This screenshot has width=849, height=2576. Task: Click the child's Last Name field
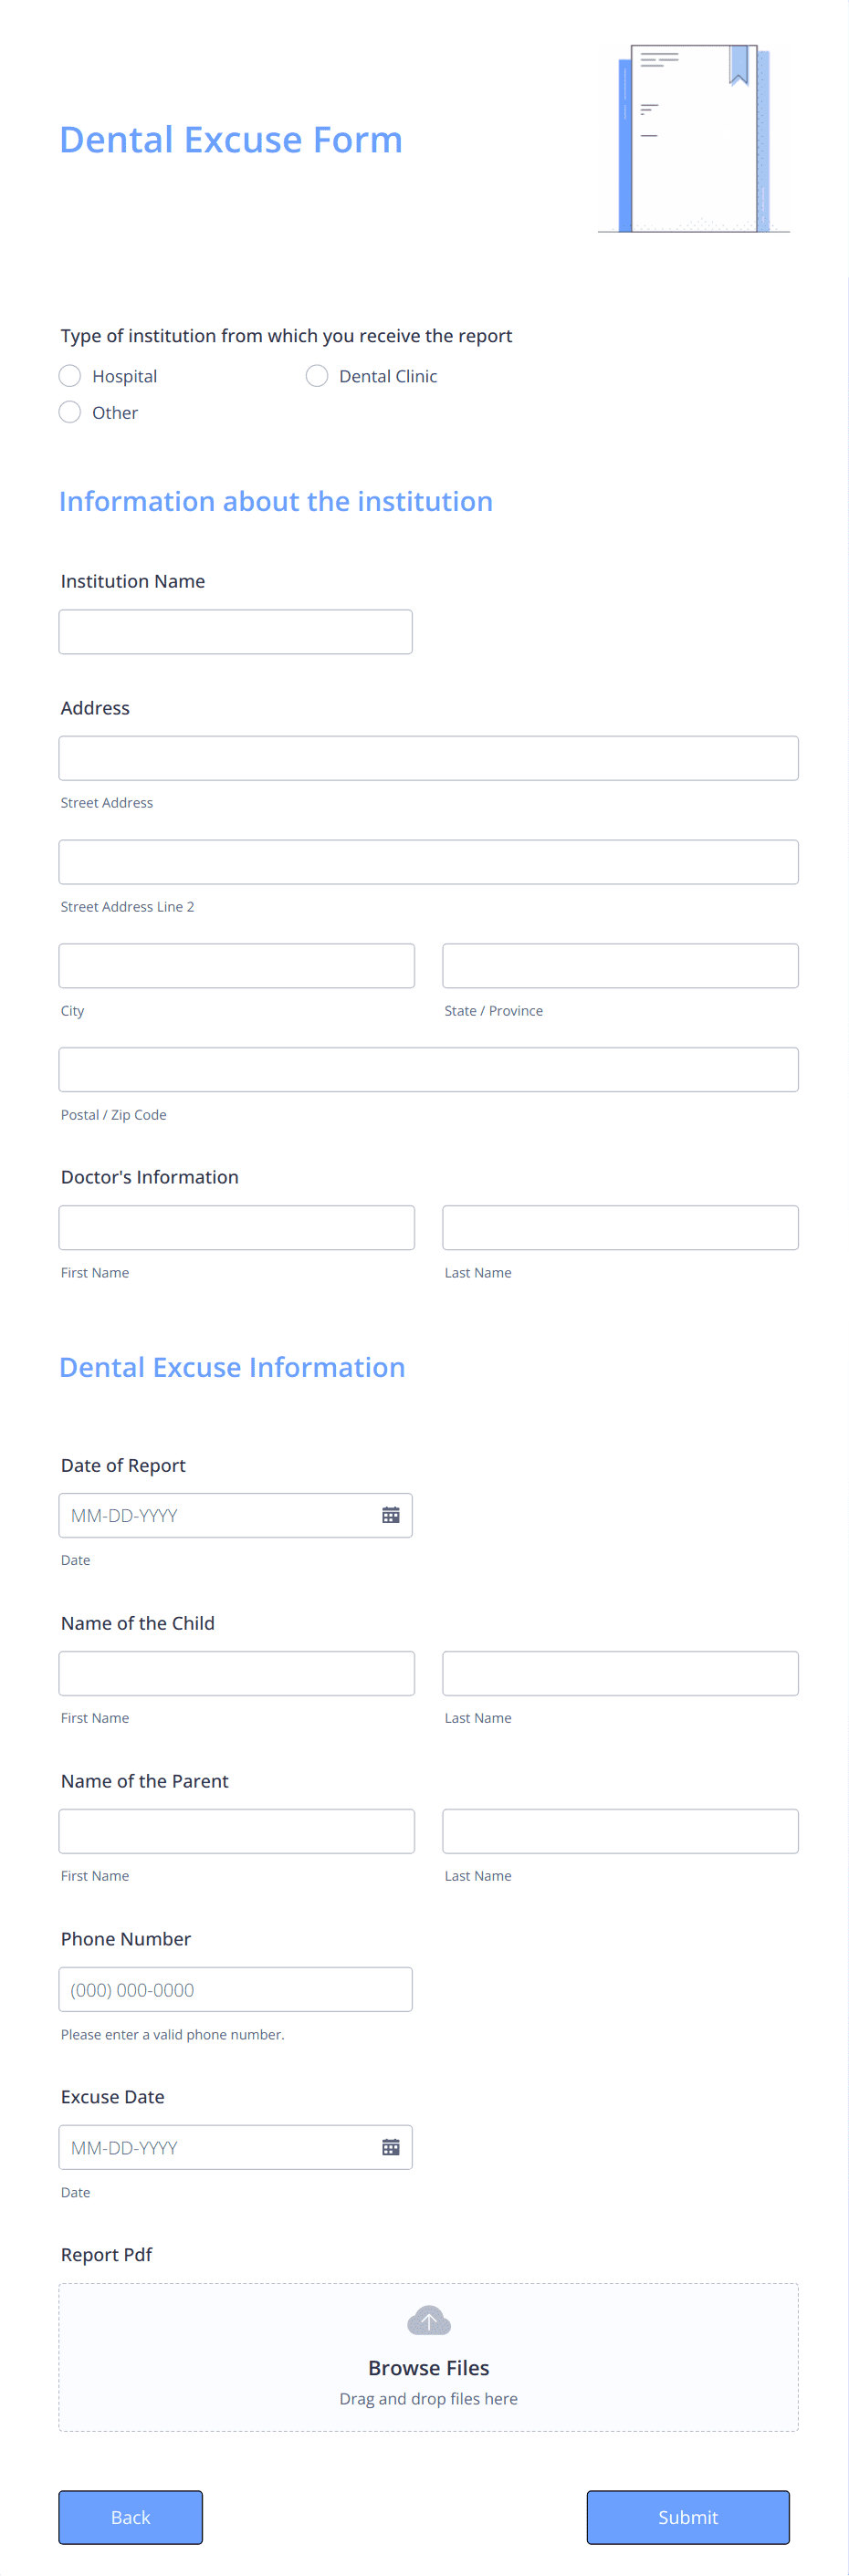619,1672
